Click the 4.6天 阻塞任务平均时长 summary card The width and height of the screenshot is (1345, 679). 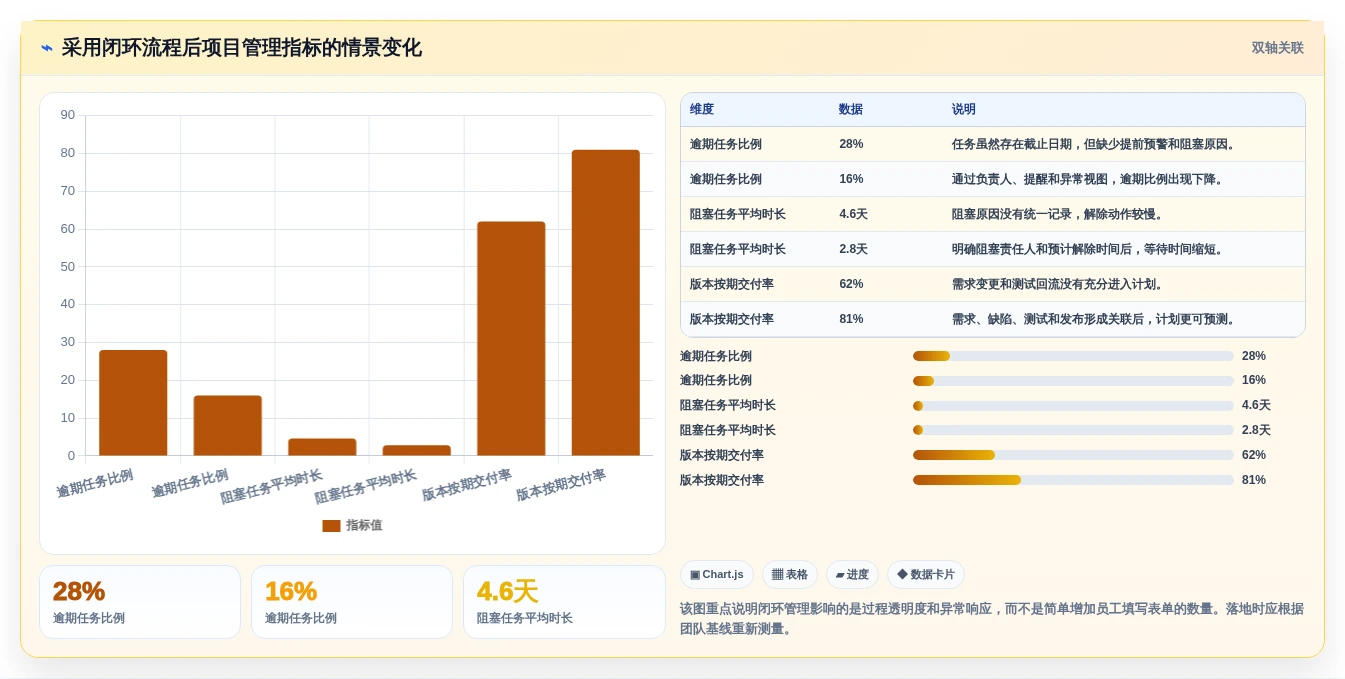point(564,602)
